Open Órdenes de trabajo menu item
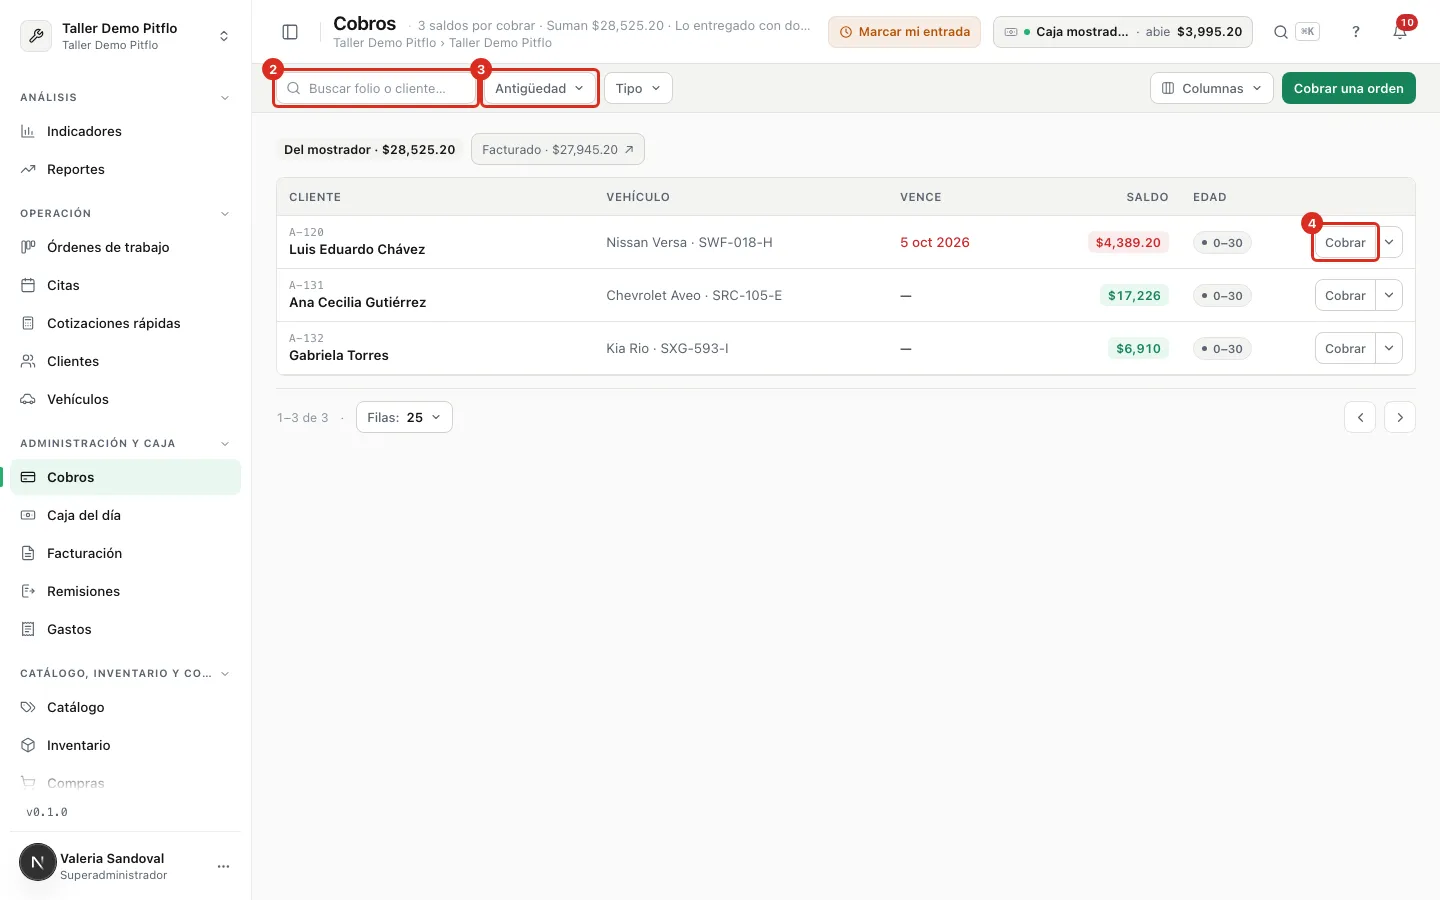Screen dimensions: 1440x900 [x=125, y=247]
